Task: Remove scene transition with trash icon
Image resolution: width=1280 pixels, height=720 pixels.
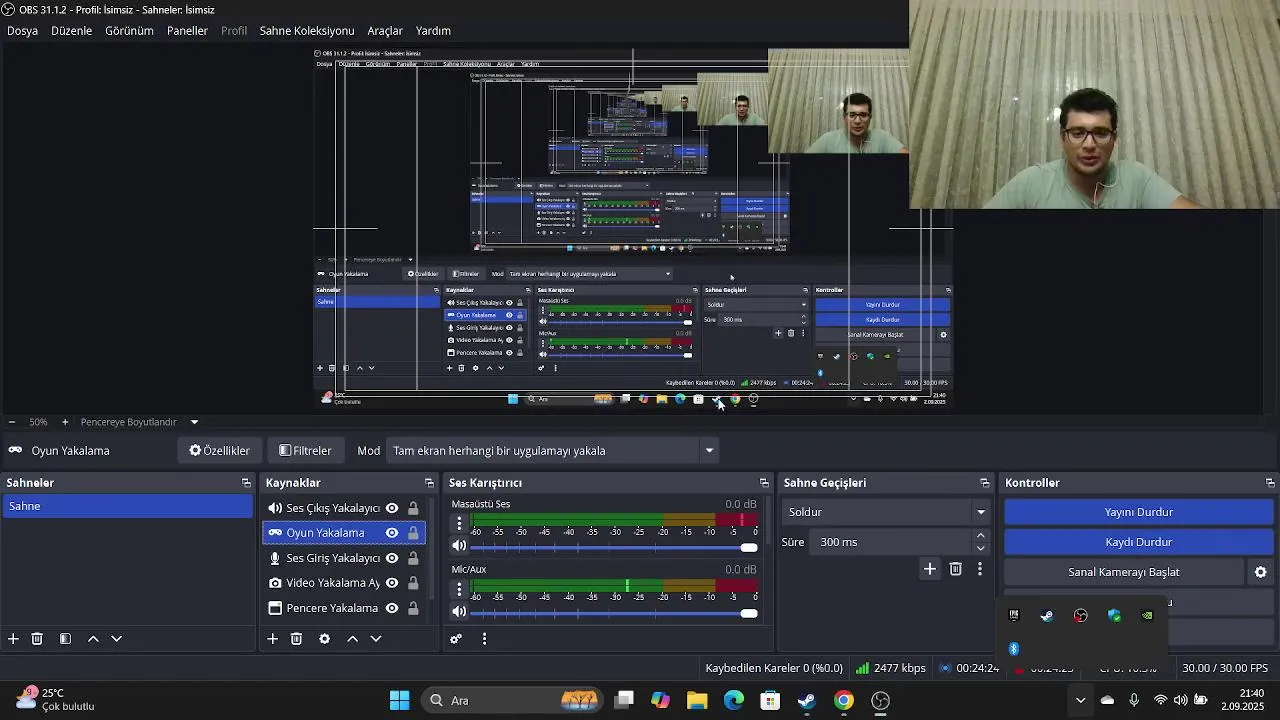Action: click(956, 569)
